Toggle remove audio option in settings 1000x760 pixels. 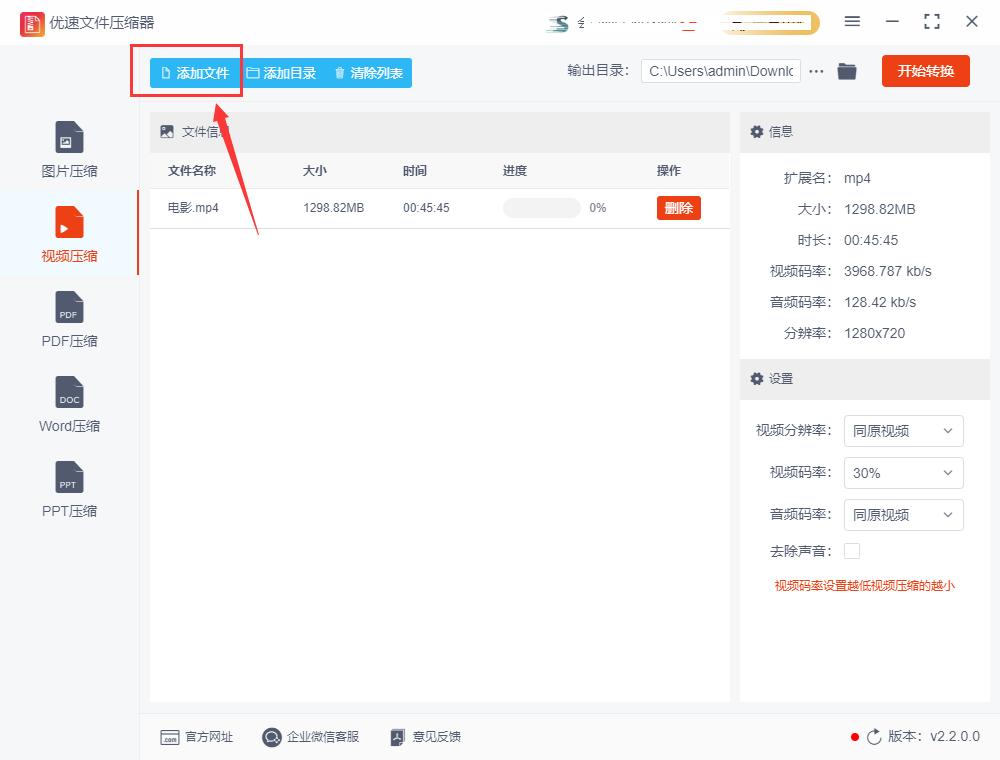[x=852, y=550]
